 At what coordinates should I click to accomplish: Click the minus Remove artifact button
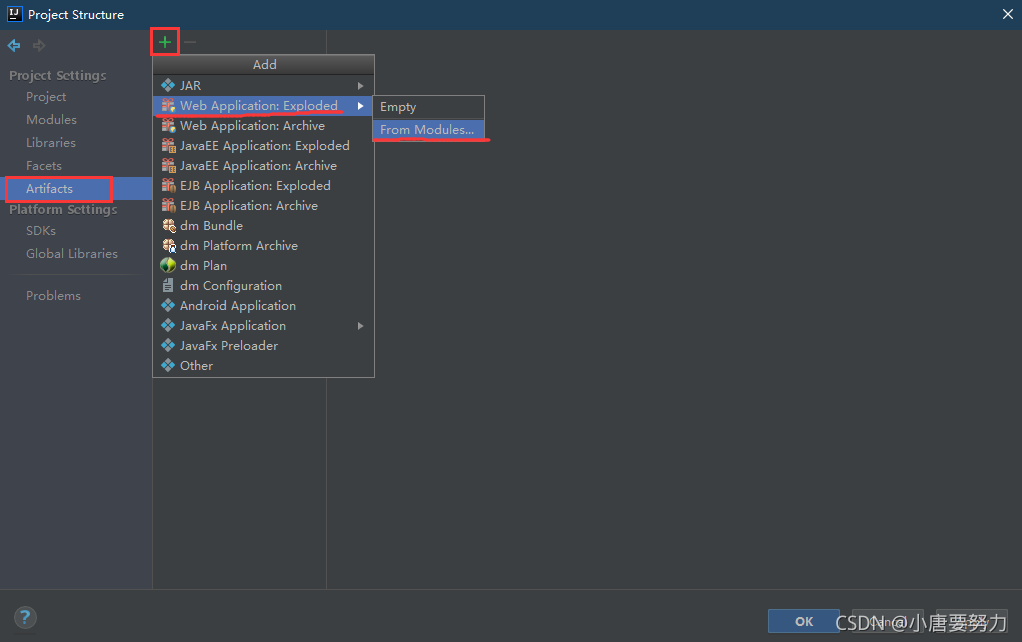coord(190,42)
